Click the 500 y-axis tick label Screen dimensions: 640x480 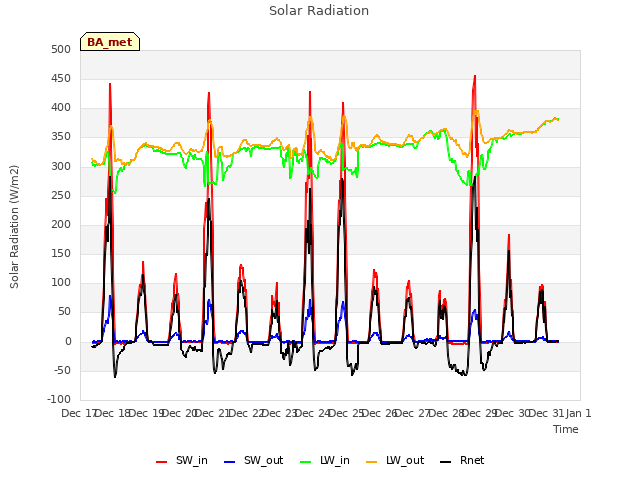coord(61,49)
